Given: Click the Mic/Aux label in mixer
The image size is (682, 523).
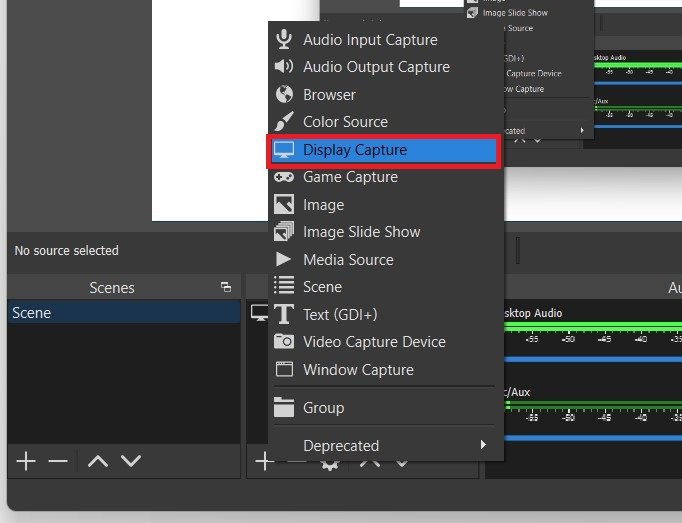Looking at the screenshot, I should (517, 392).
